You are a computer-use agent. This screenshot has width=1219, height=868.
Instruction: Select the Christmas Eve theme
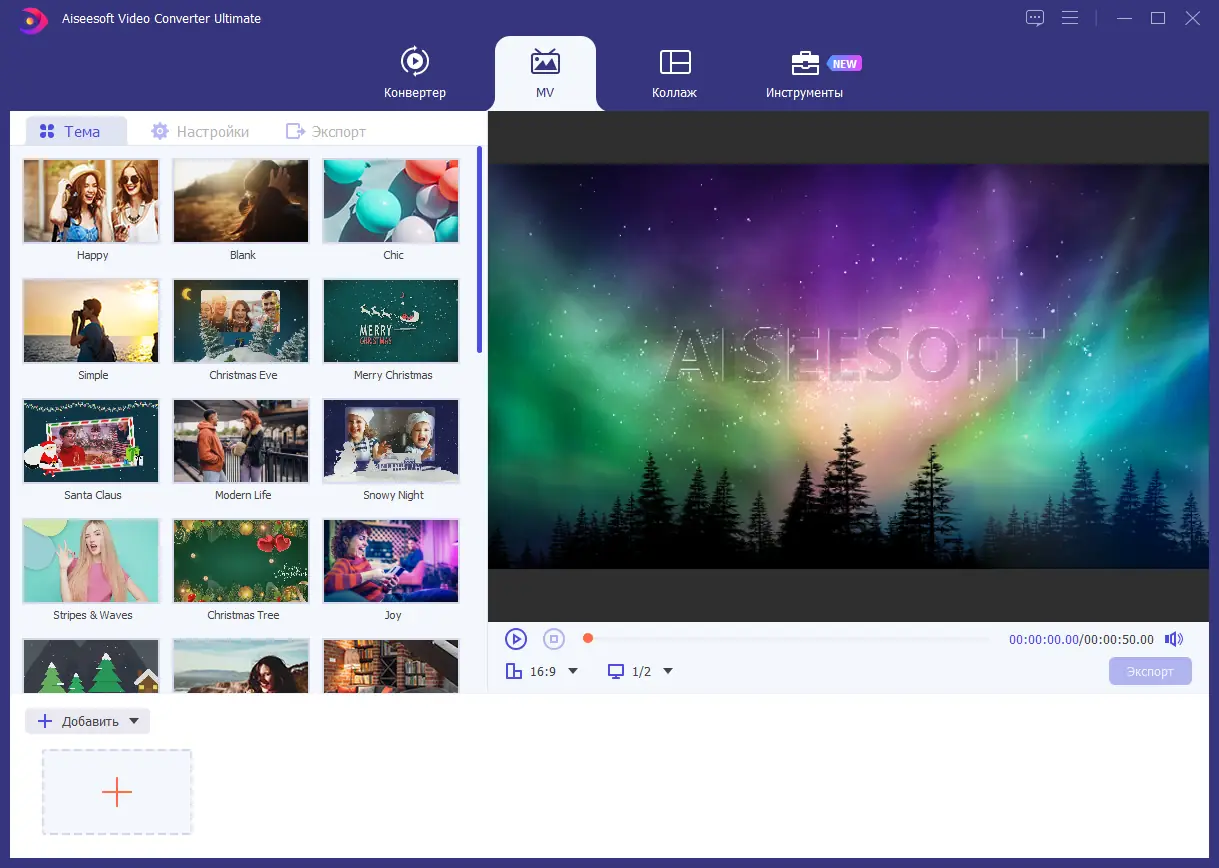pos(241,321)
